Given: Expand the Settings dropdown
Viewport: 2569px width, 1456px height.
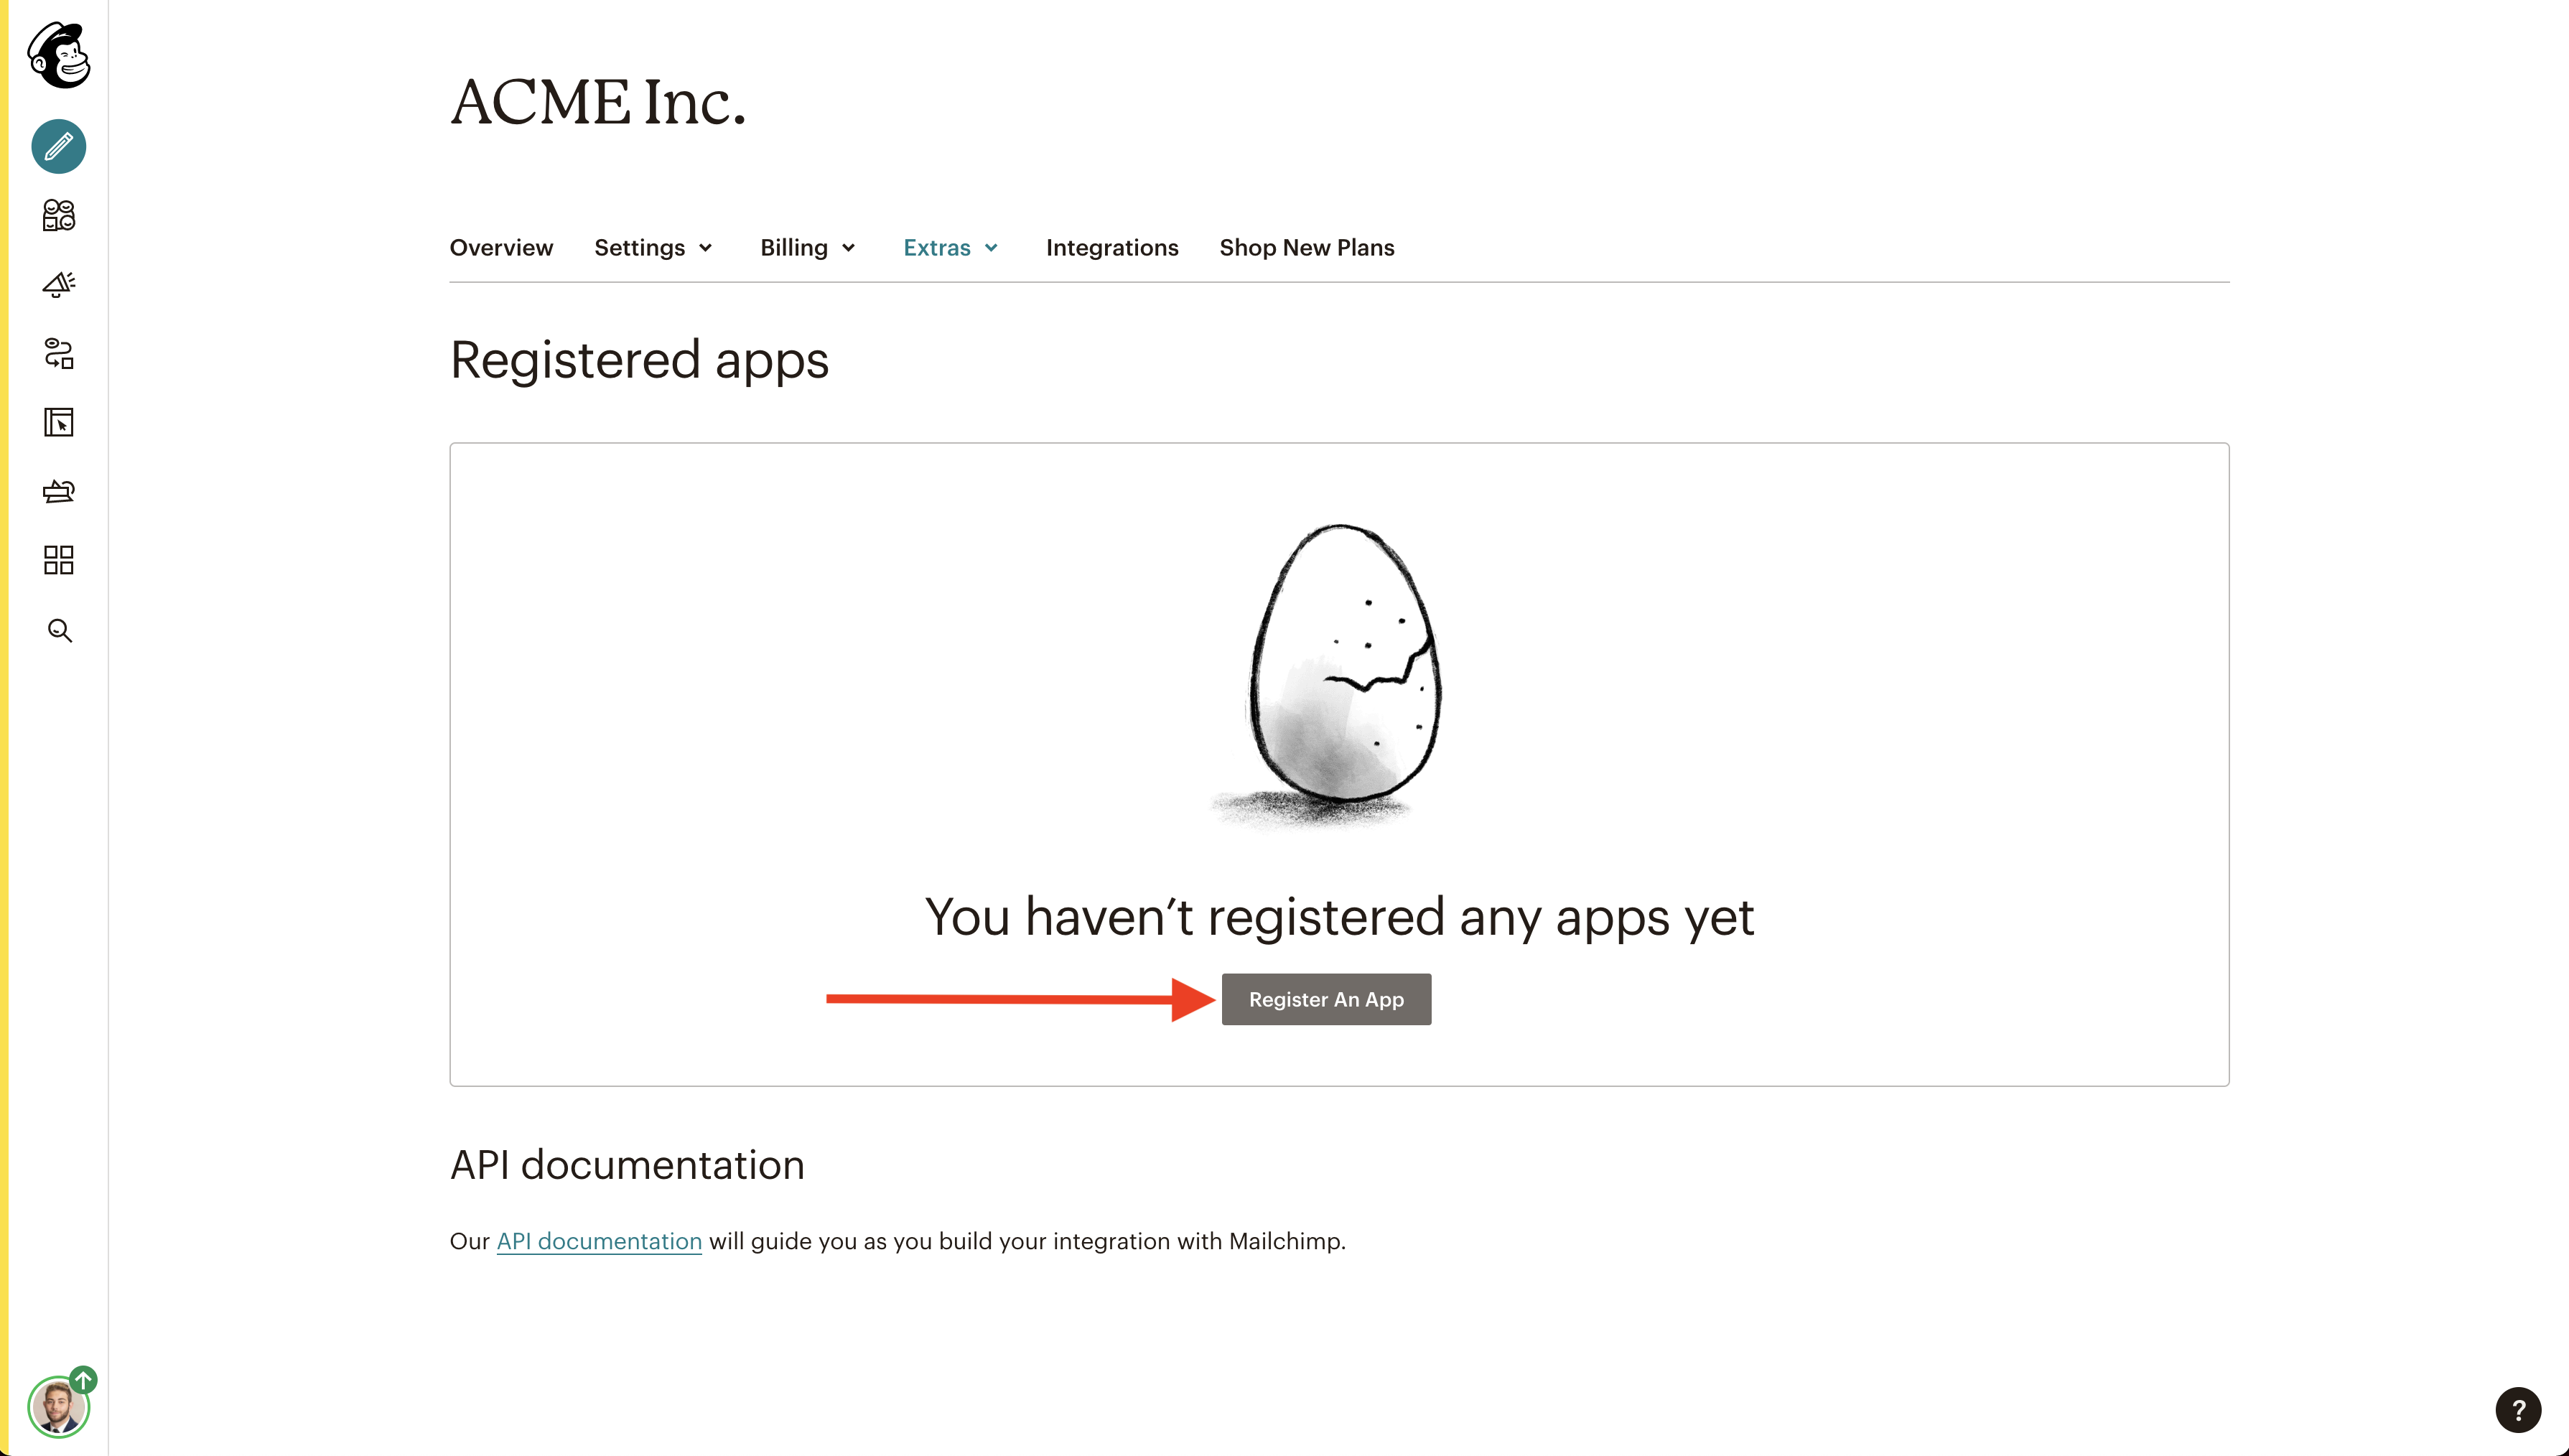Looking at the screenshot, I should (x=653, y=248).
